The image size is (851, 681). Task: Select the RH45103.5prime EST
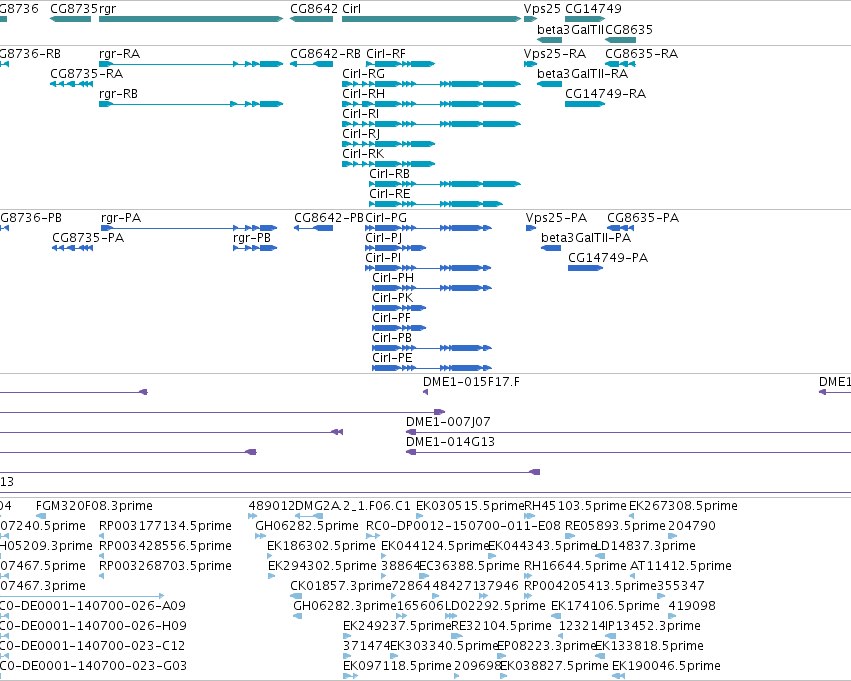[x=530, y=516]
